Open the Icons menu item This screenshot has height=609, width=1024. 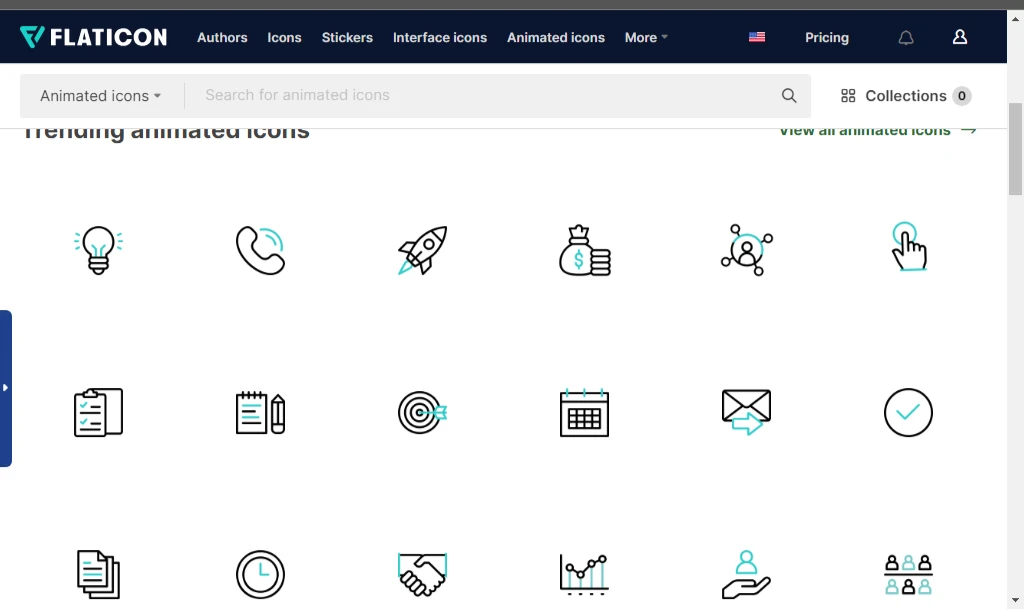284,38
